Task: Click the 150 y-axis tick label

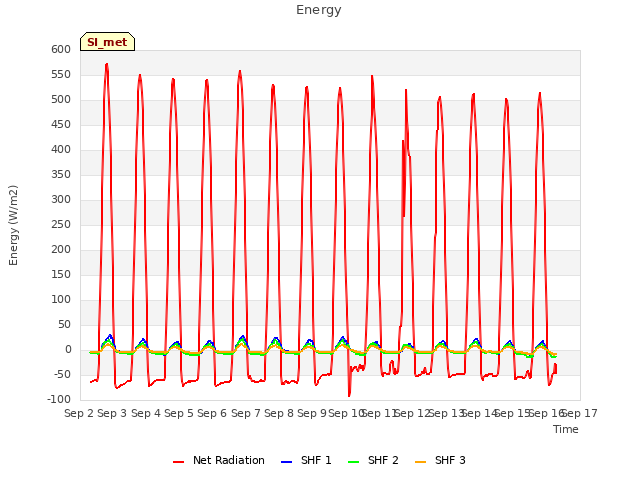Action: 61,275
